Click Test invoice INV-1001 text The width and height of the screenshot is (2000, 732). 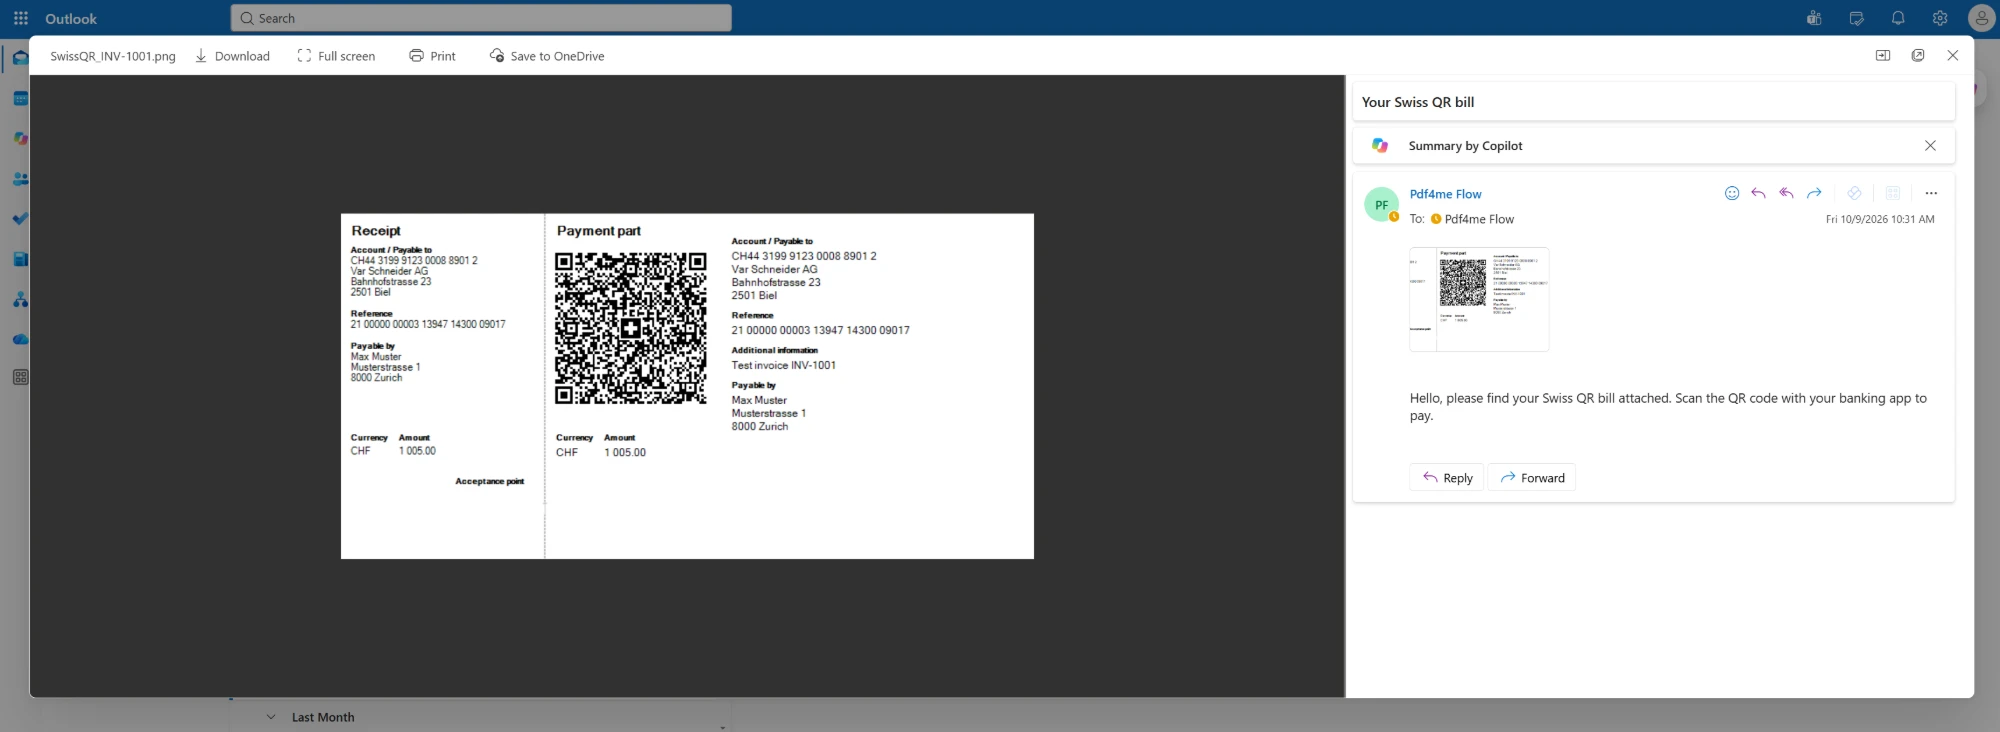784,365
